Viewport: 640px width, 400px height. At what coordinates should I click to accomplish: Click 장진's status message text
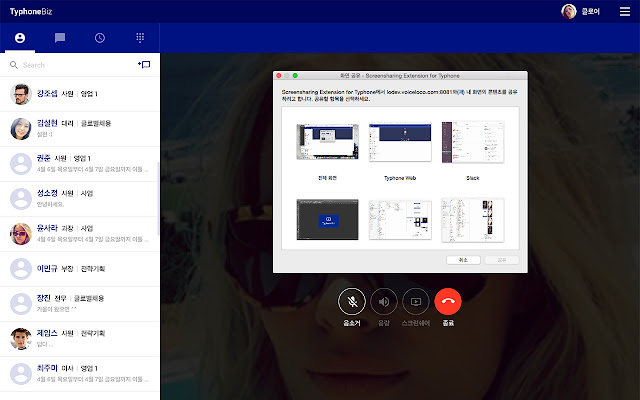[x=57, y=309]
